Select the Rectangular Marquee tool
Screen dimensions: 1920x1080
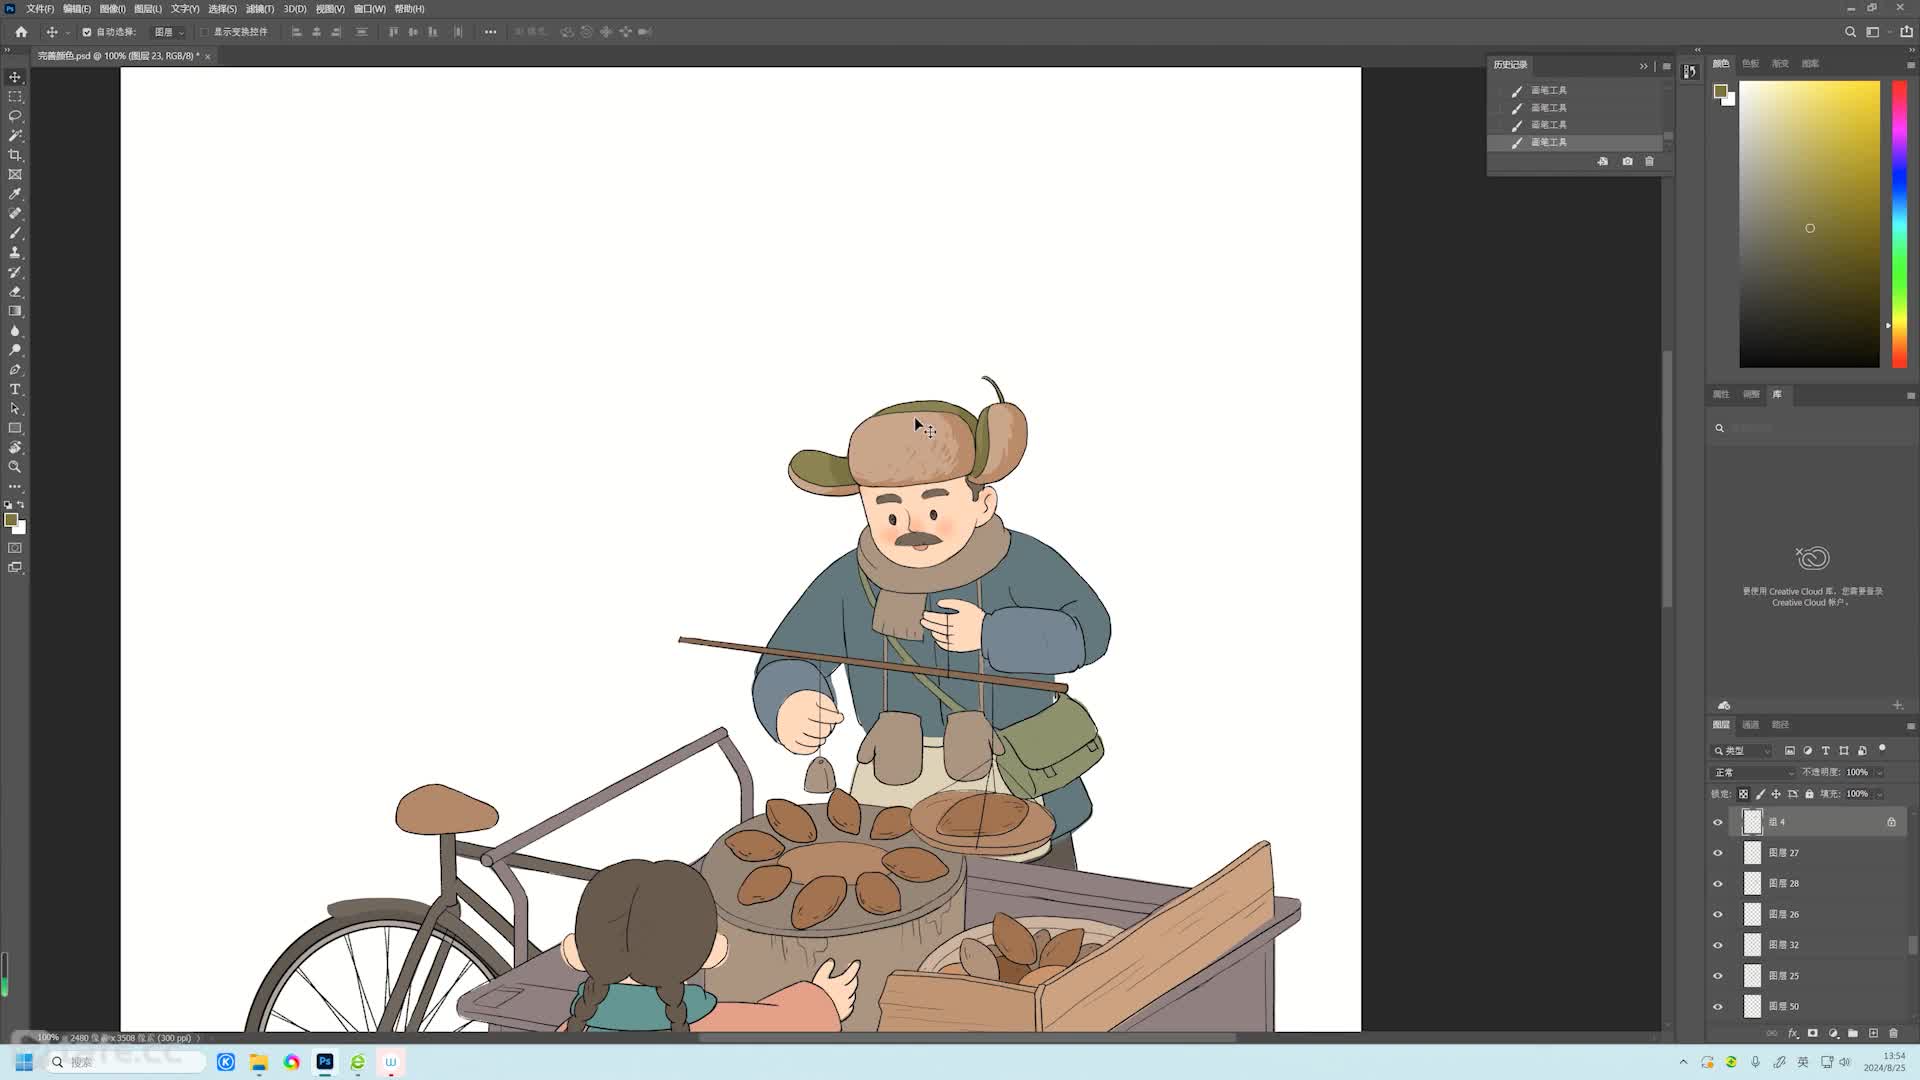(15, 97)
